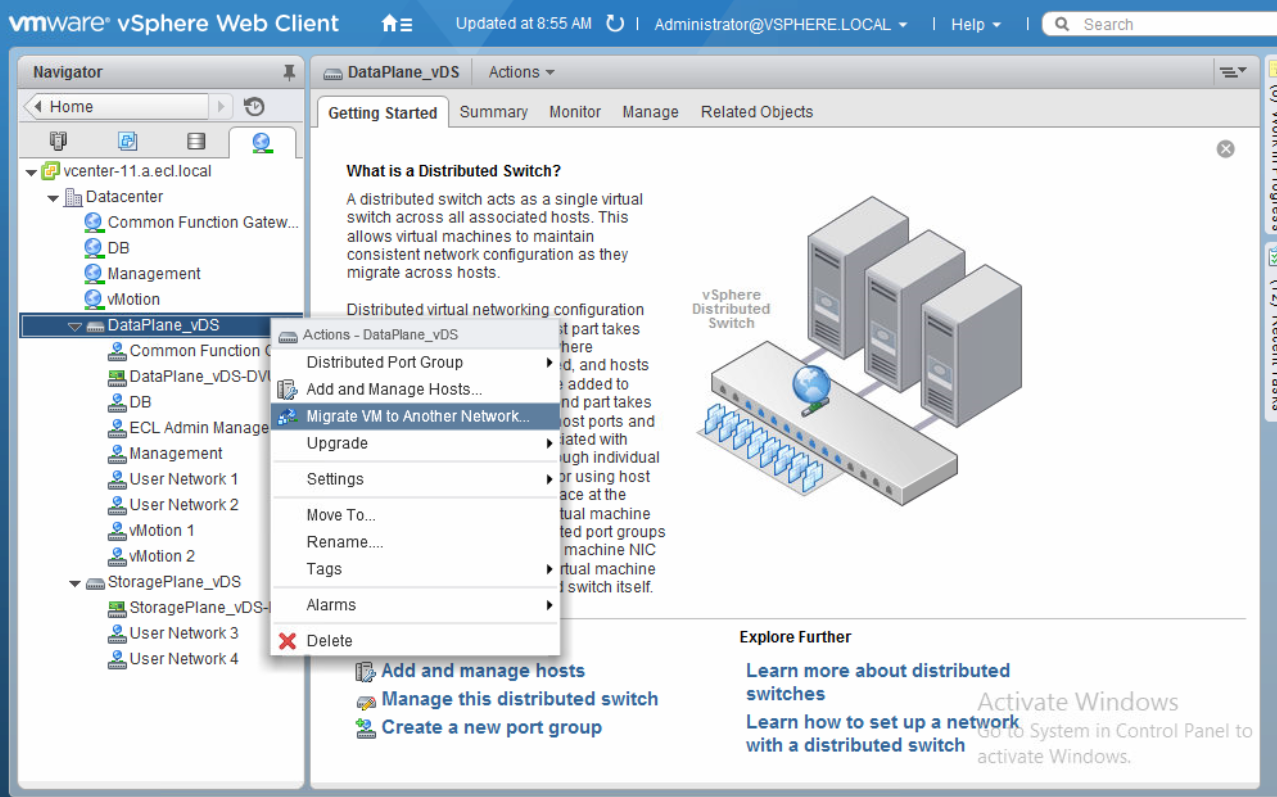Viewport: 1277px width, 797px height.
Task: Select the Networking inventory icon
Action: click(x=261, y=141)
